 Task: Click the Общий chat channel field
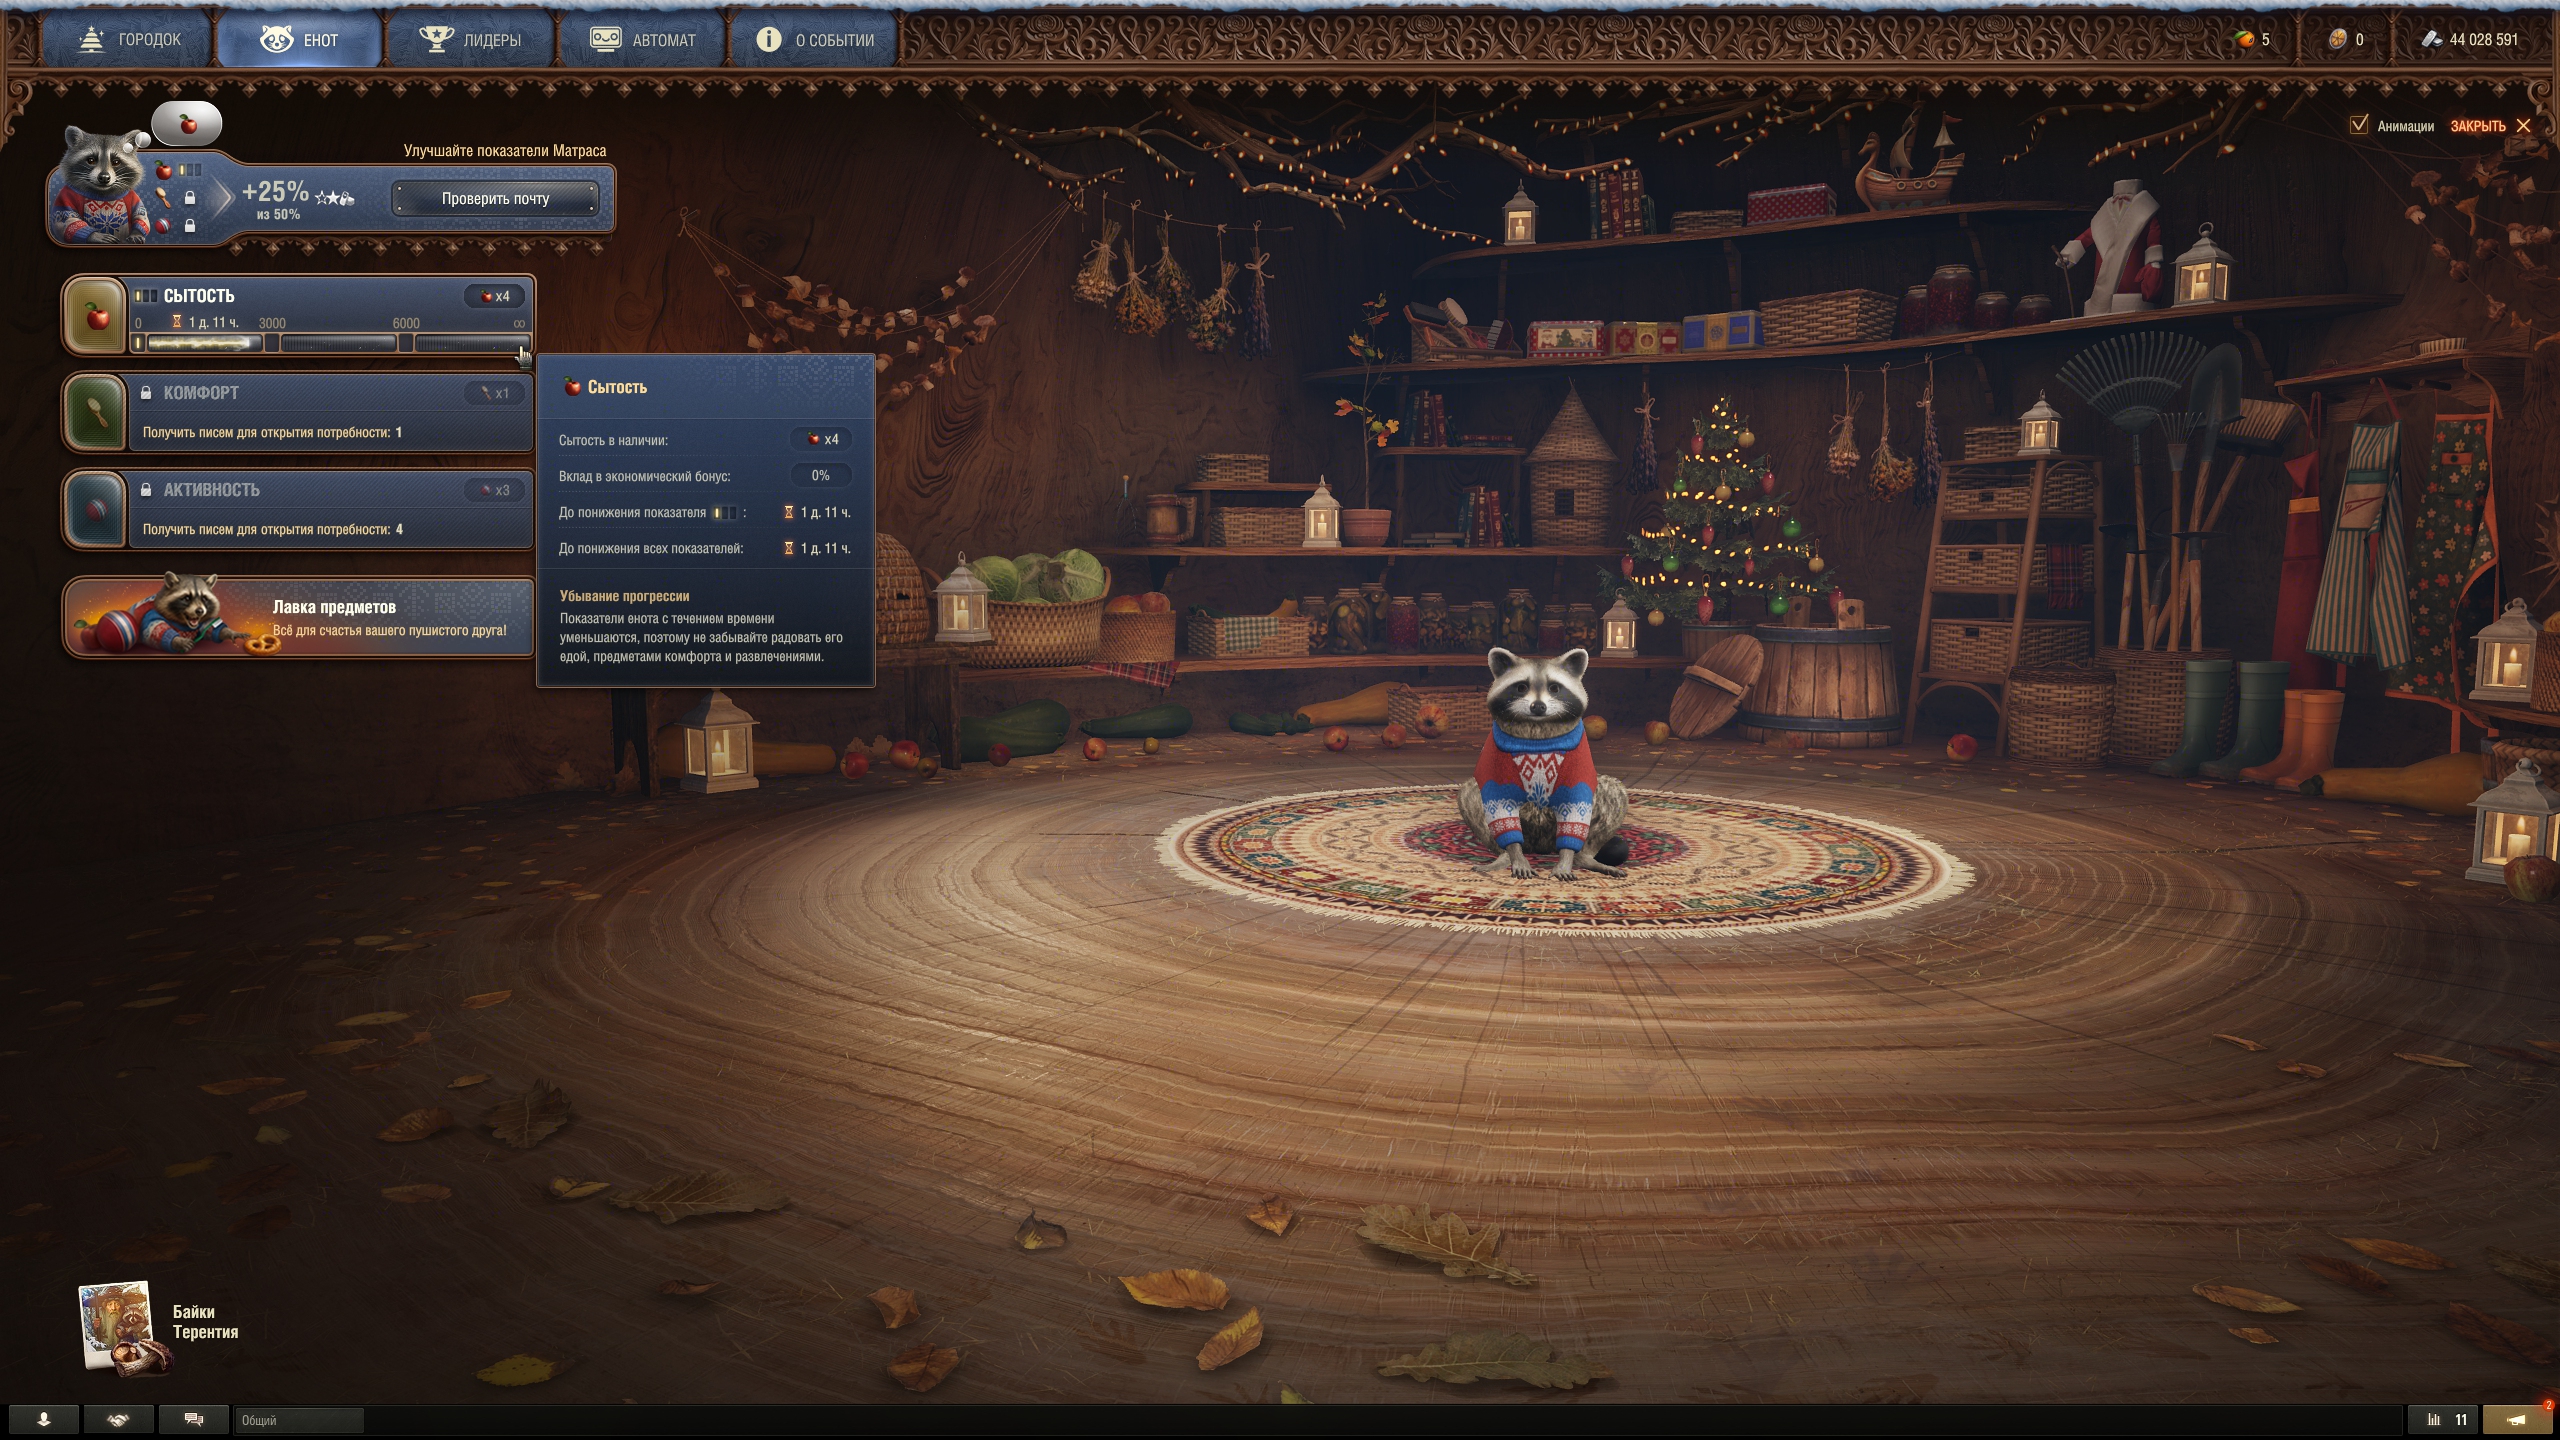(x=298, y=1420)
